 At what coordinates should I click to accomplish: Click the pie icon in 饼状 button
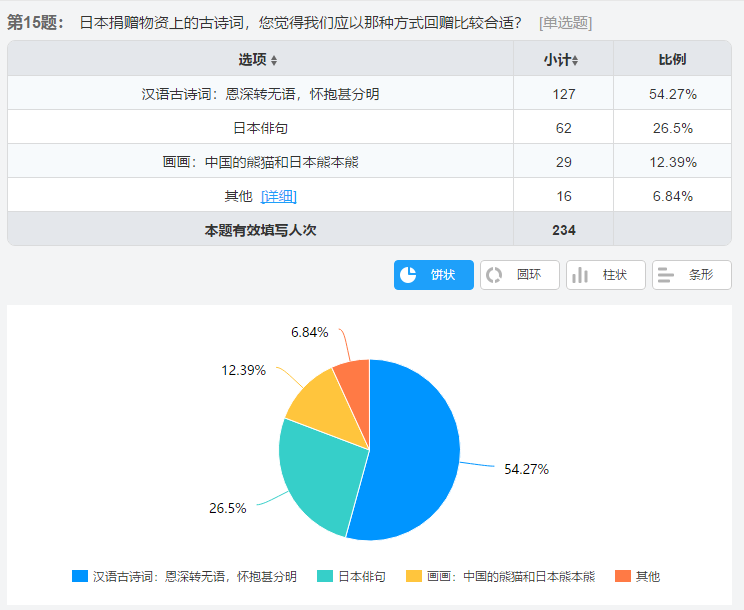click(x=408, y=275)
